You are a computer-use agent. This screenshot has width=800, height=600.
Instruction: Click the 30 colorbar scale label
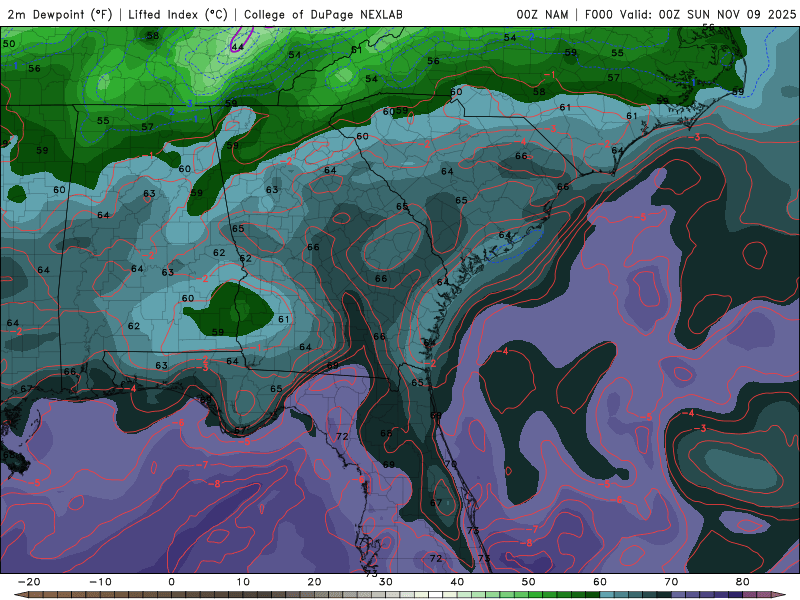pos(386,582)
